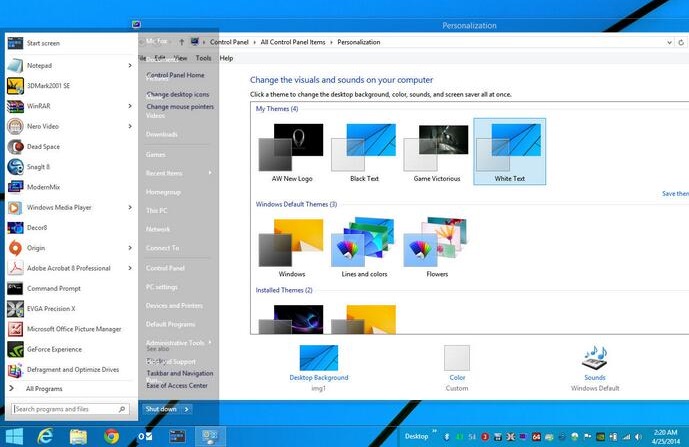
Task: Click the Windows Start button
Action: (x=14, y=436)
